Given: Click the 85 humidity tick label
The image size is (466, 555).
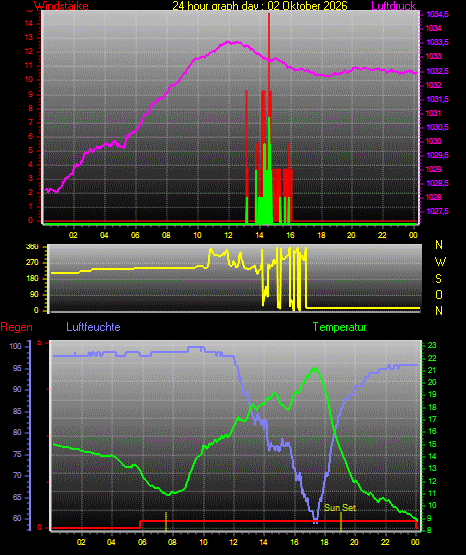Looking at the screenshot, I should (17, 411).
